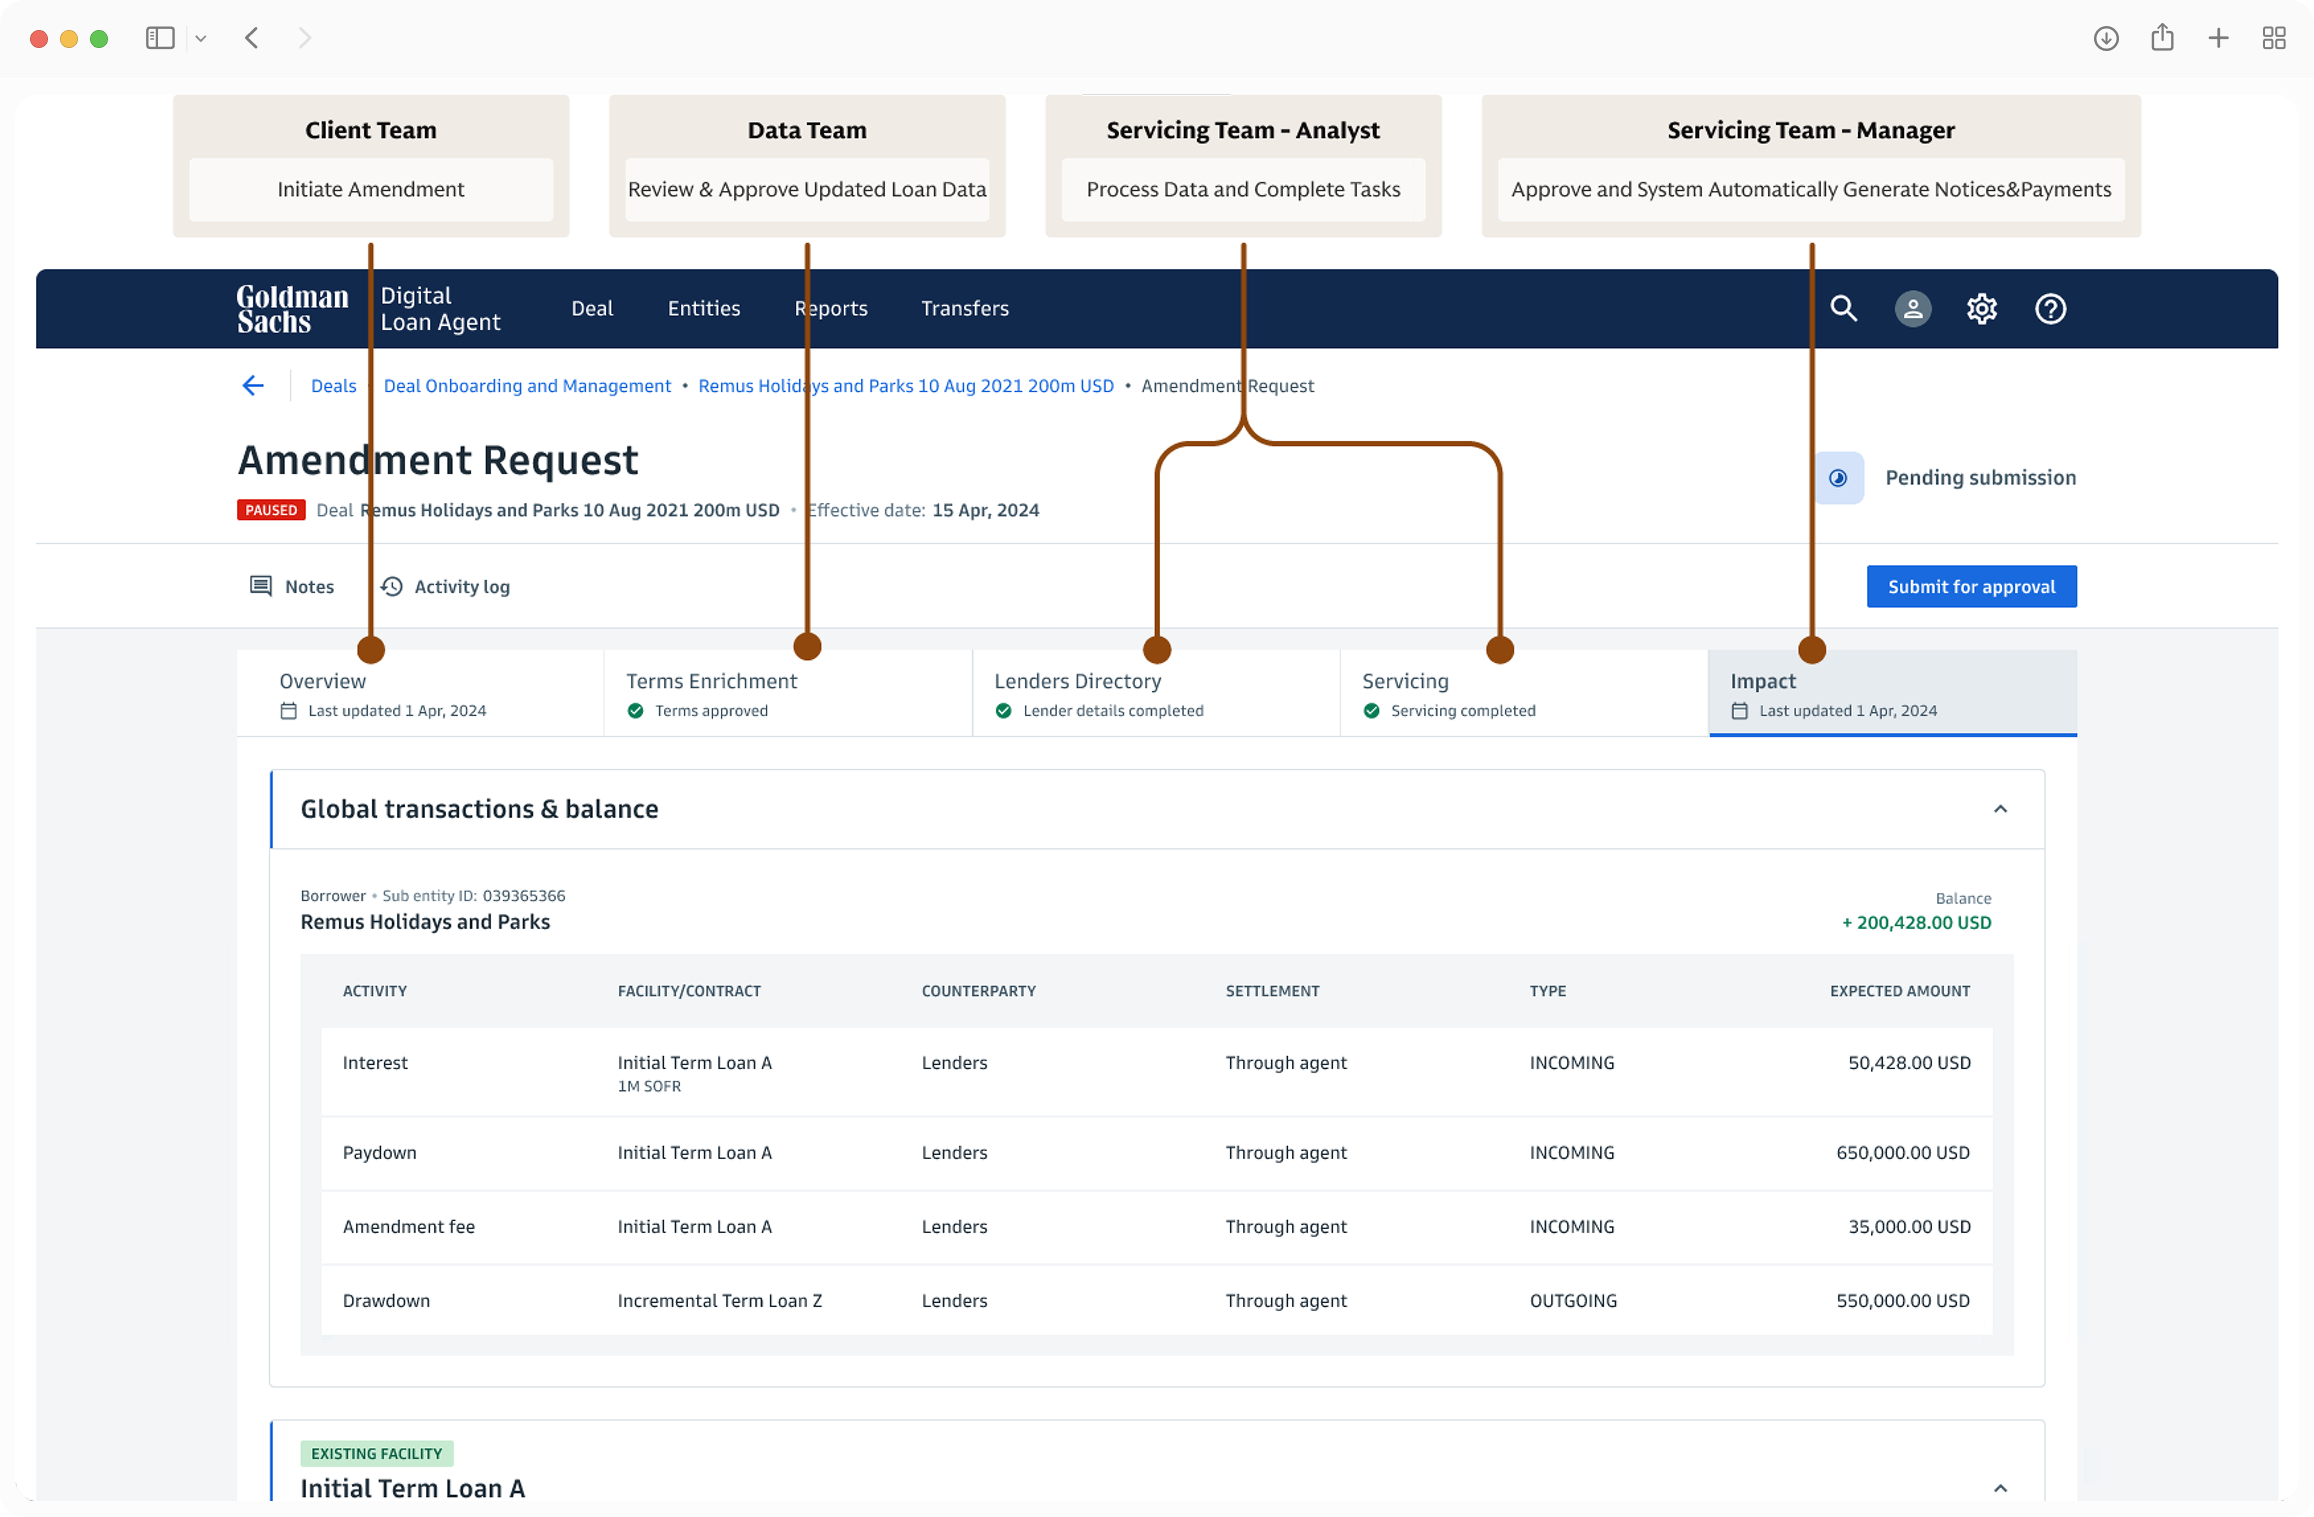The width and height of the screenshot is (2314, 1517).
Task: Click the calendar icon under Impact tab
Action: (1739, 711)
